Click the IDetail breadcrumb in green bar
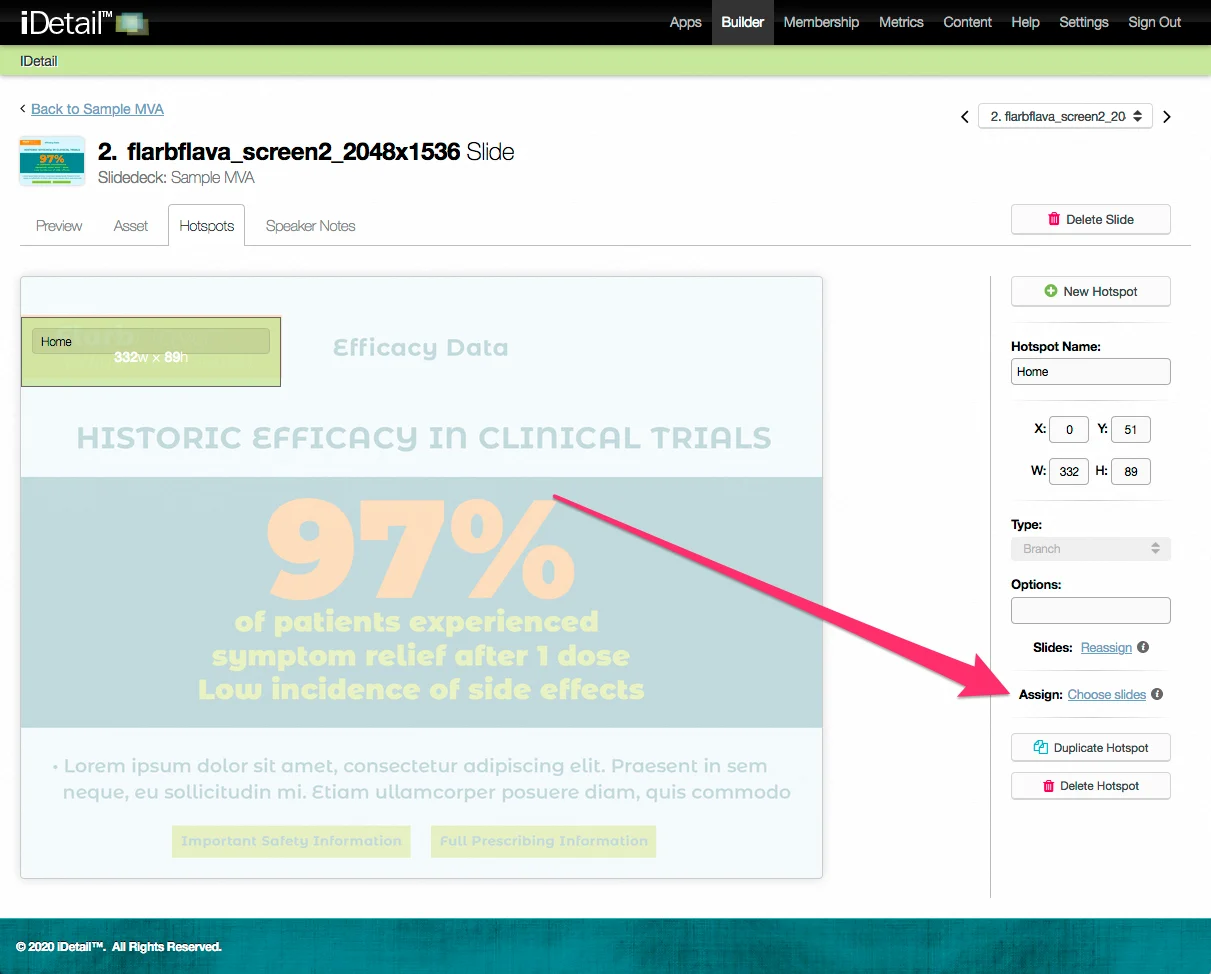This screenshot has width=1211, height=974. click(x=38, y=61)
